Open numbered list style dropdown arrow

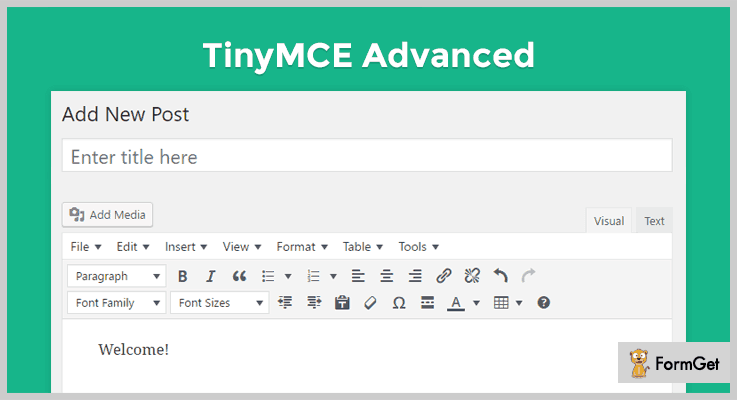click(x=333, y=276)
